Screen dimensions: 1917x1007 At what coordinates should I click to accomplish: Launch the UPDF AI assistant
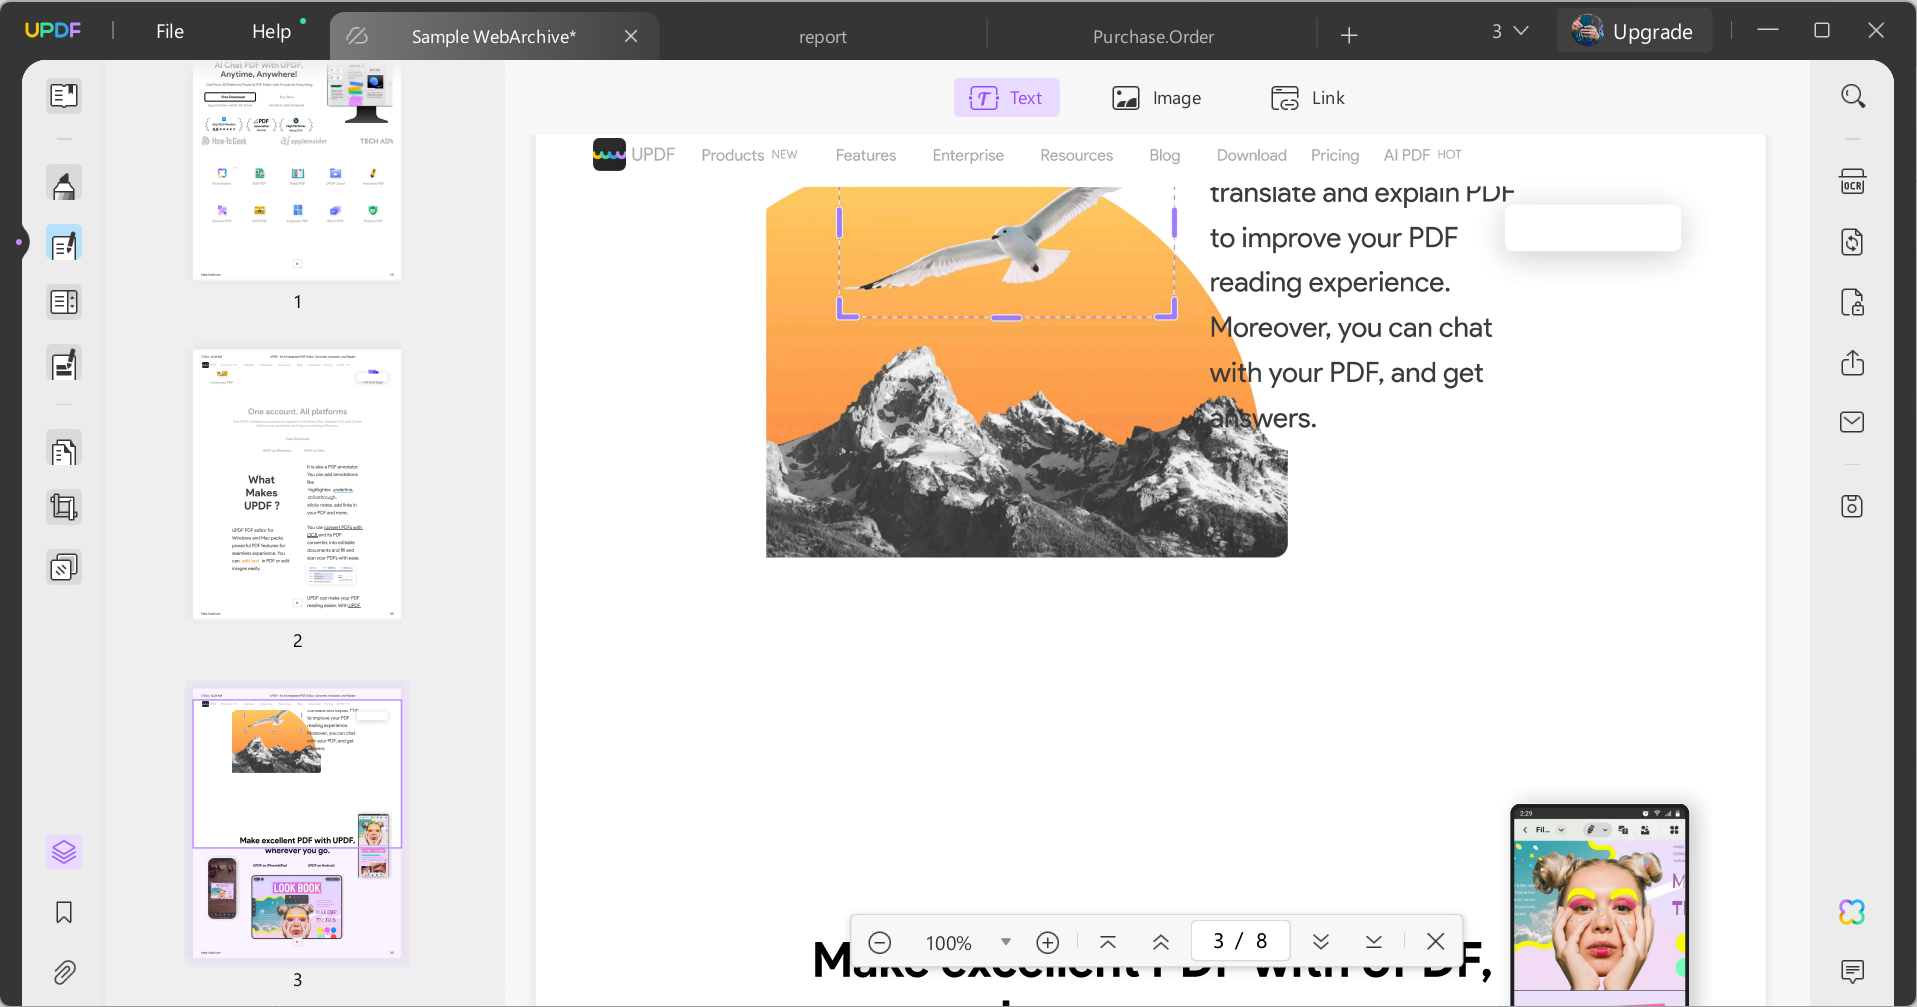1853,911
